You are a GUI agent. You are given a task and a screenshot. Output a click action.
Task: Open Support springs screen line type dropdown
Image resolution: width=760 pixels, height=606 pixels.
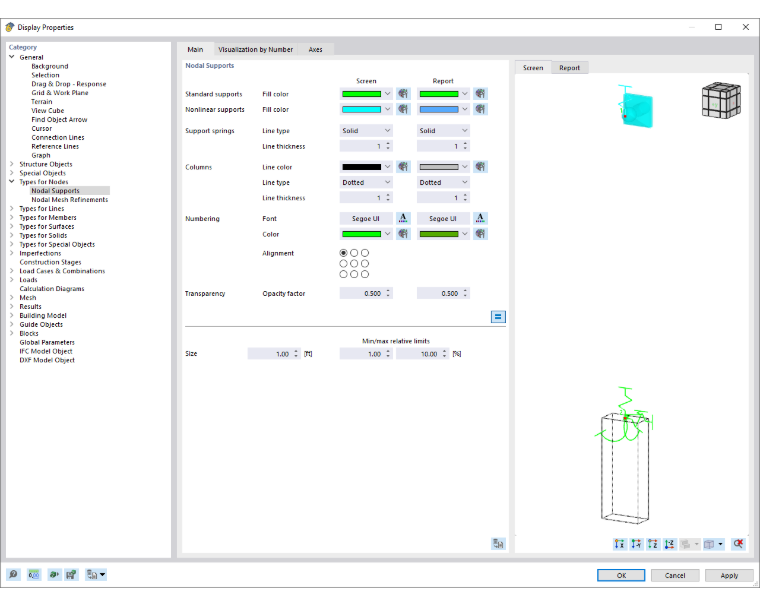(x=366, y=130)
